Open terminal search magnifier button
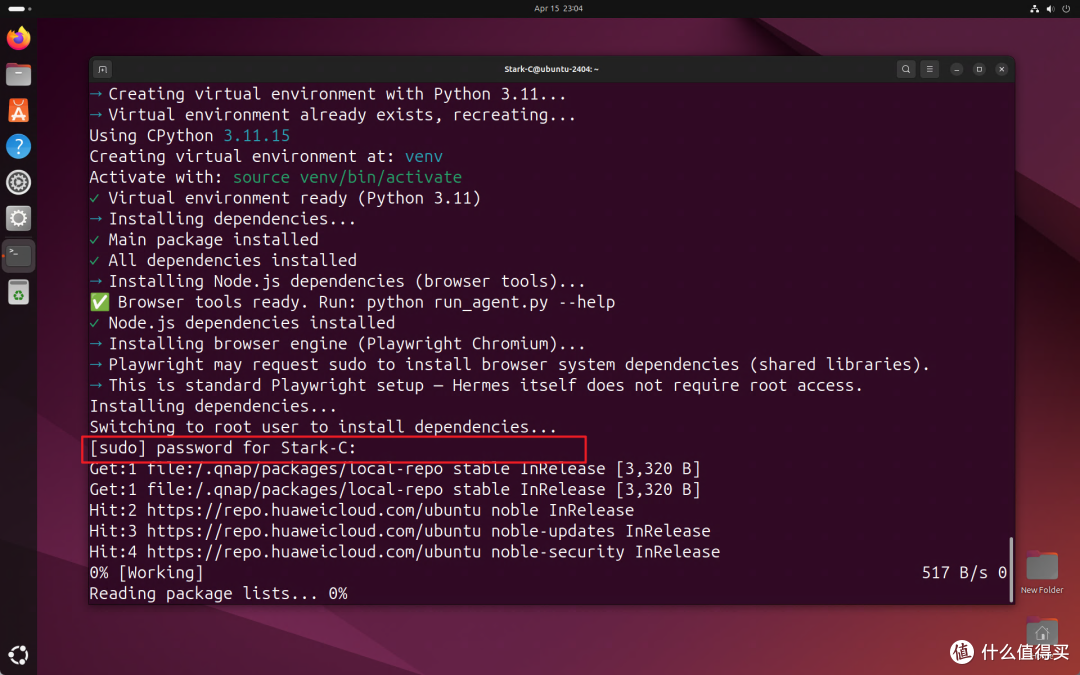The height and width of the screenshot is (675, 1080). (x=906, y=69)
